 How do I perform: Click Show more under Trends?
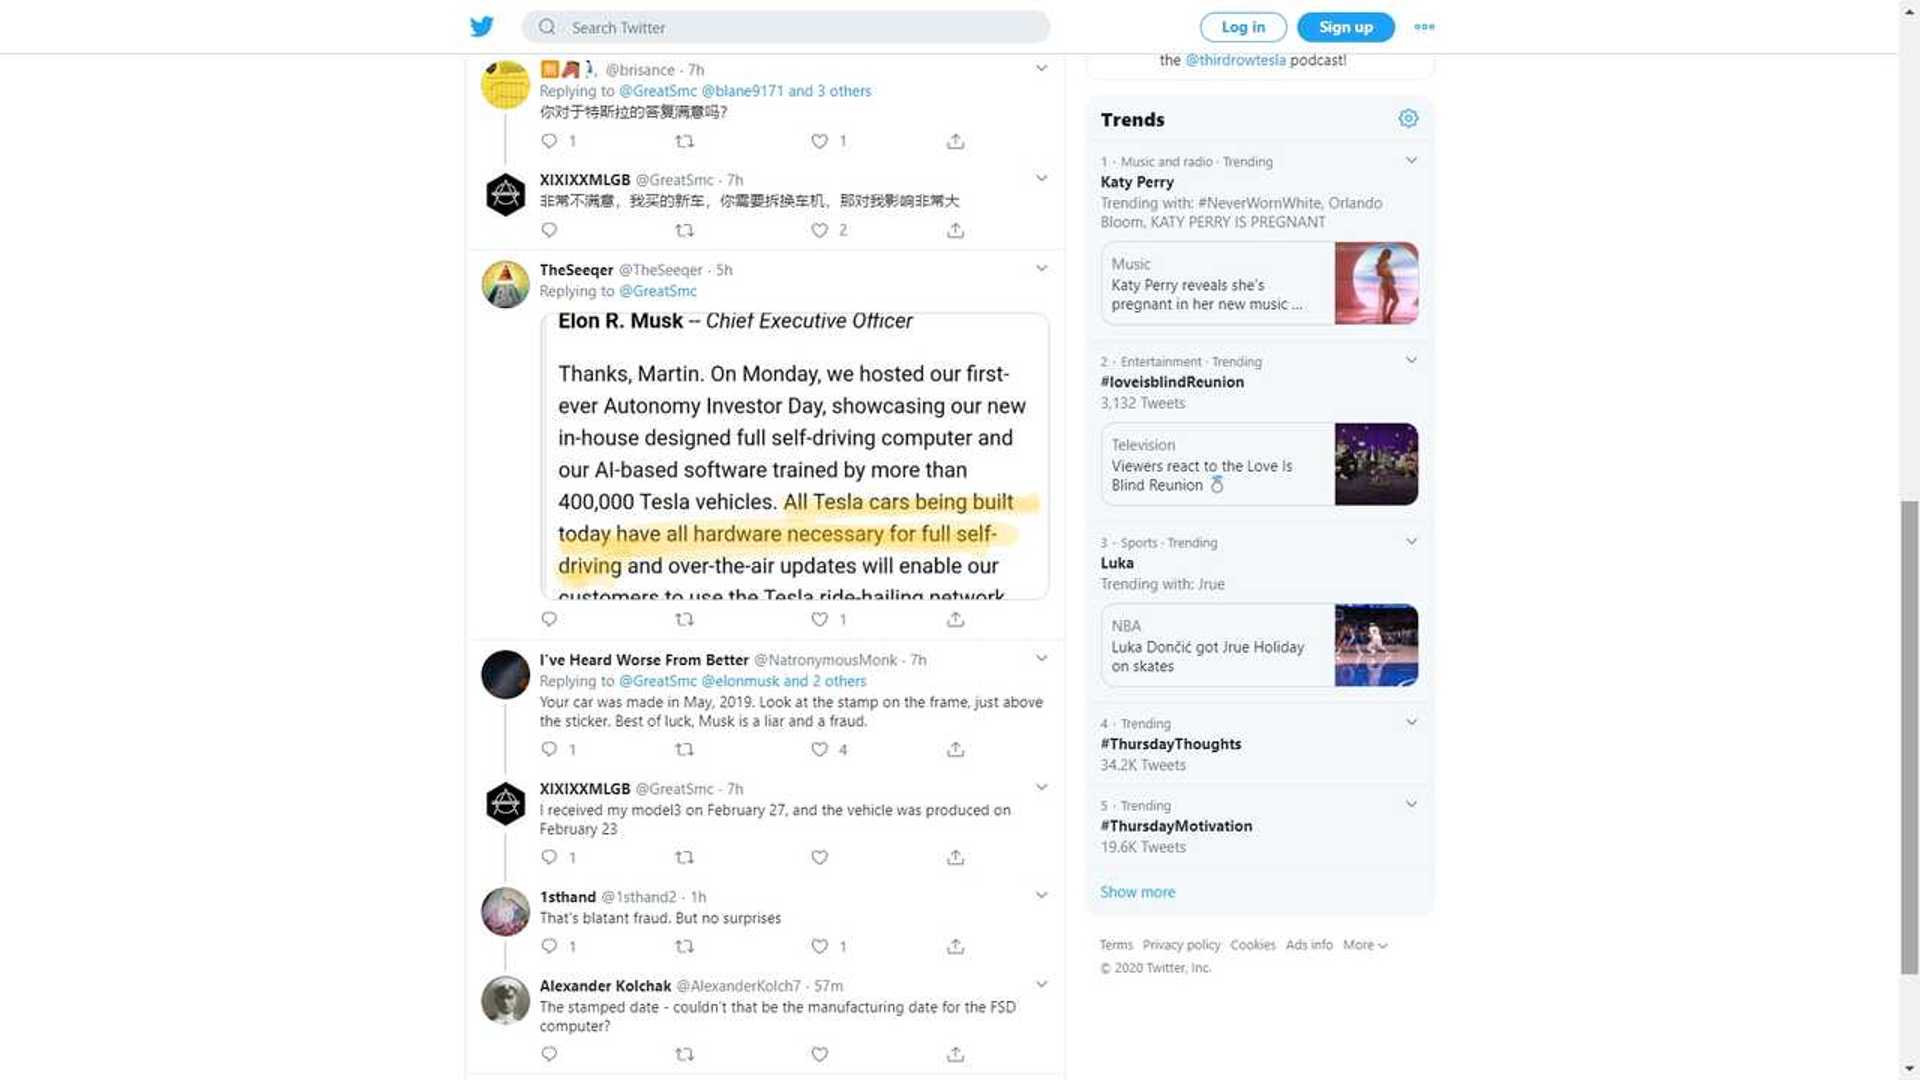1138,892
